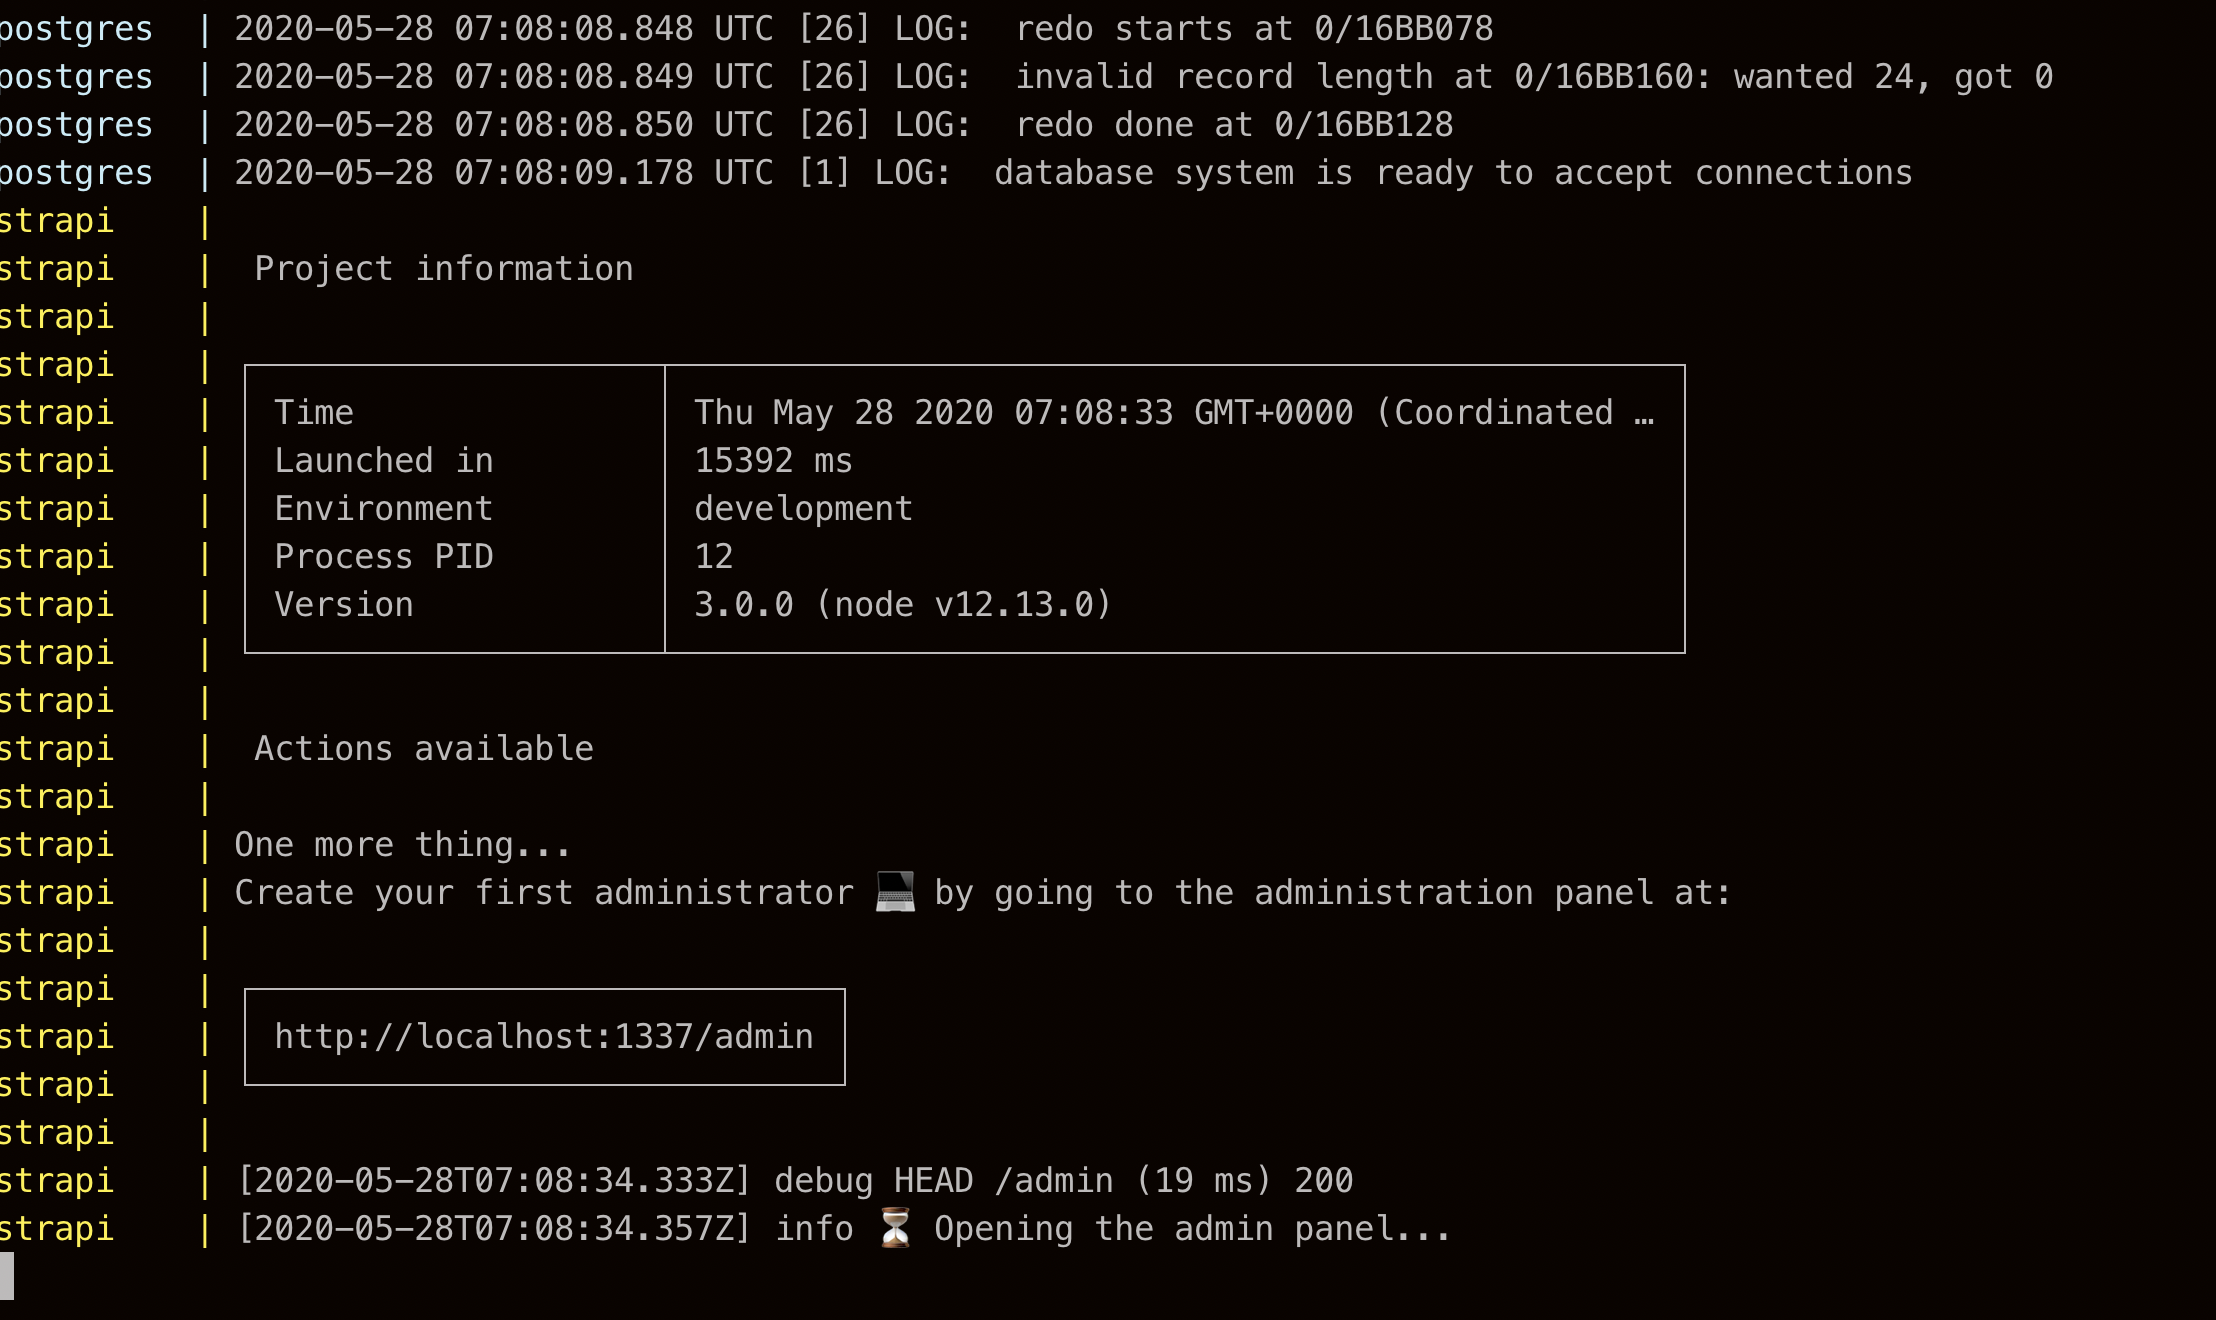Click the 'invalid record length' log message
Image resolution: width=2216 pixels, height=1320 pixels.
(1534, 77)
